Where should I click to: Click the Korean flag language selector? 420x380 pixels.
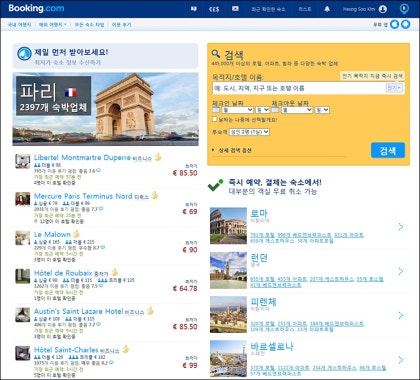pos(235,9)
